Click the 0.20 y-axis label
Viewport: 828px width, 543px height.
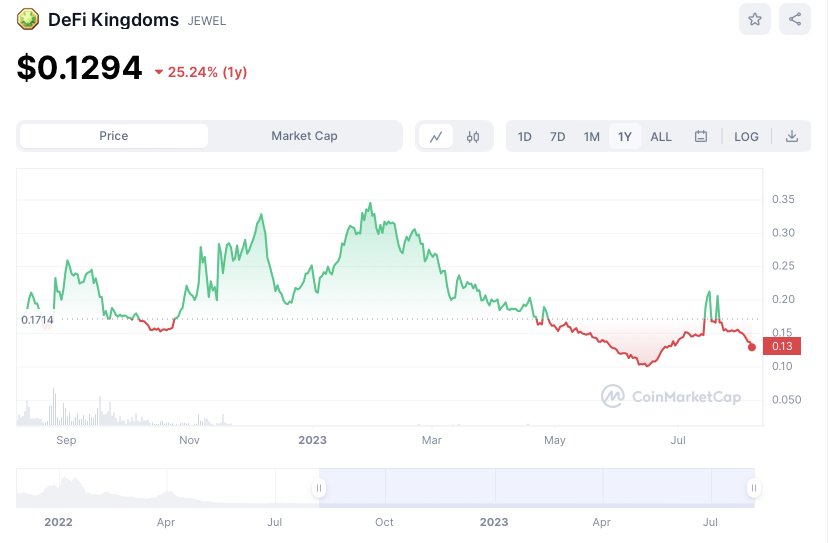(x=783, y=299)
